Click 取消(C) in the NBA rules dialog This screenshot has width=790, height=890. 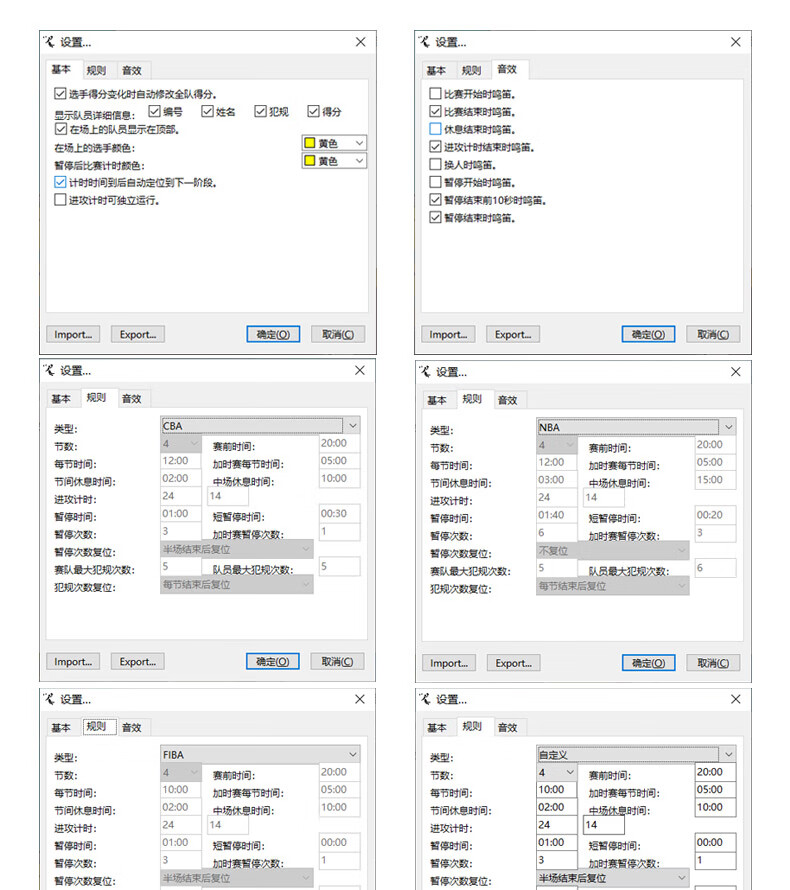pos(713,663)
